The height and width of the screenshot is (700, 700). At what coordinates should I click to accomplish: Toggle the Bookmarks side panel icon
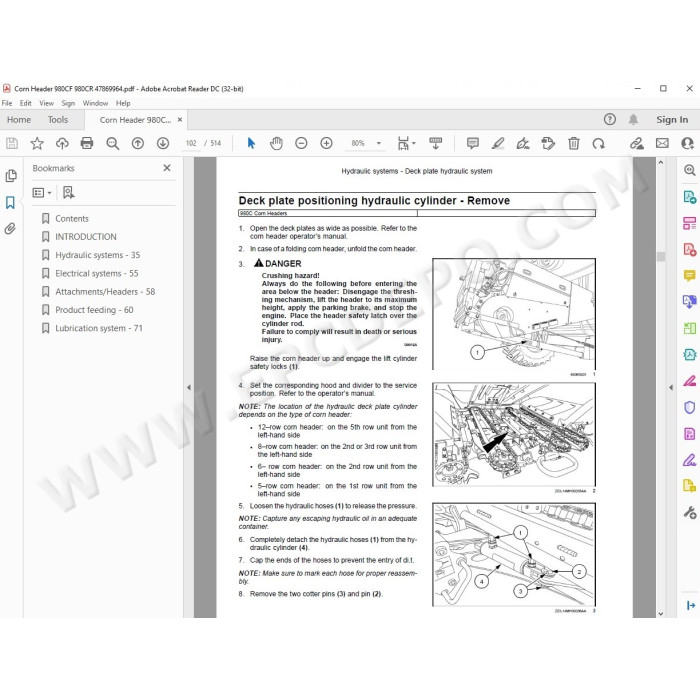10,202
